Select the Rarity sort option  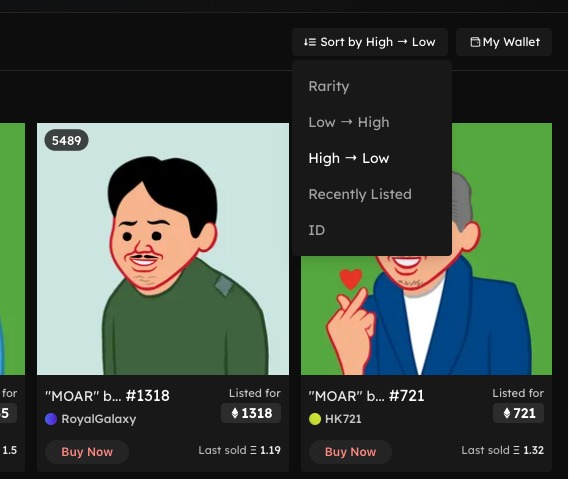point(329,86)
